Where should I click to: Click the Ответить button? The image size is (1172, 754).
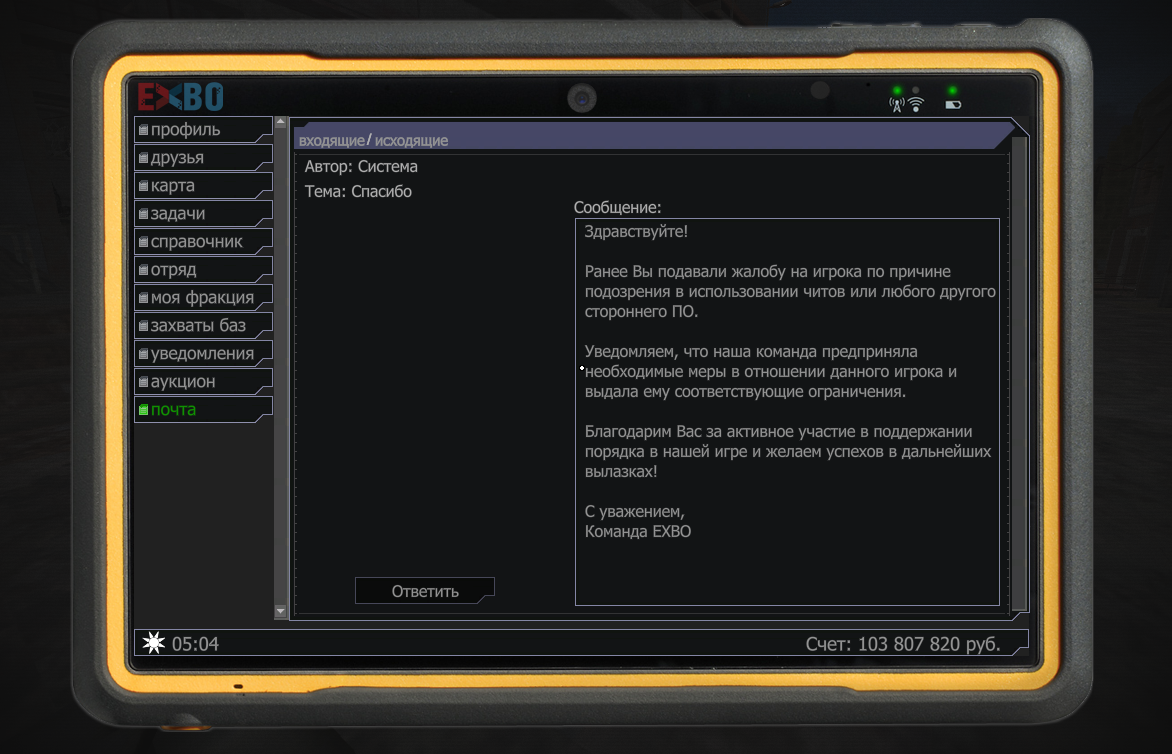click(425, 591)
